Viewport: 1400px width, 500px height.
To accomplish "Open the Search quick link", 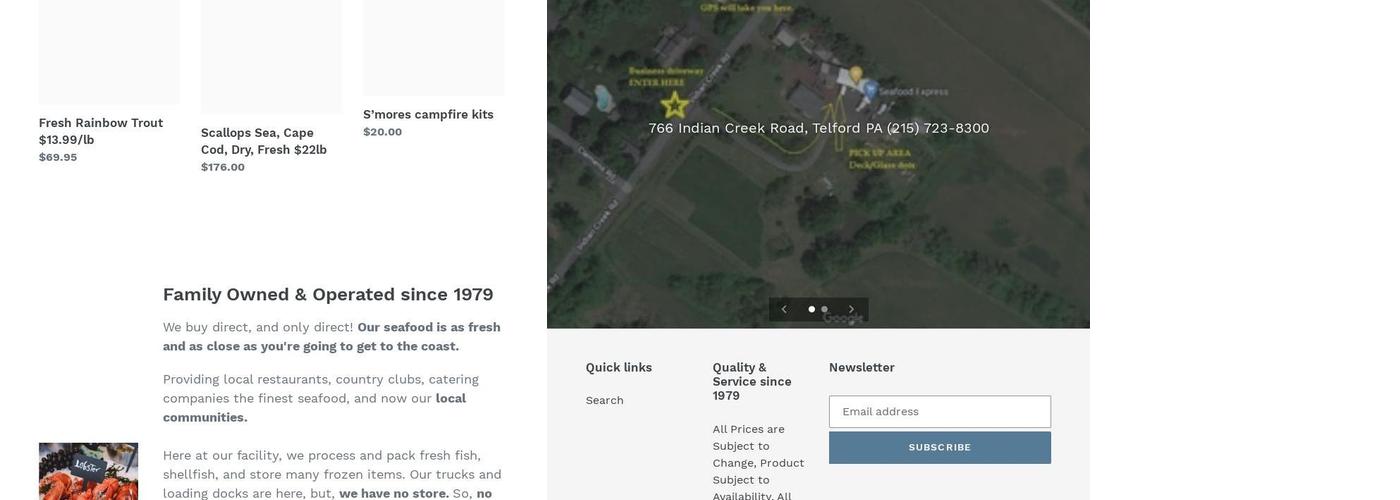I will pyautogui.click(x=605, y=401).
